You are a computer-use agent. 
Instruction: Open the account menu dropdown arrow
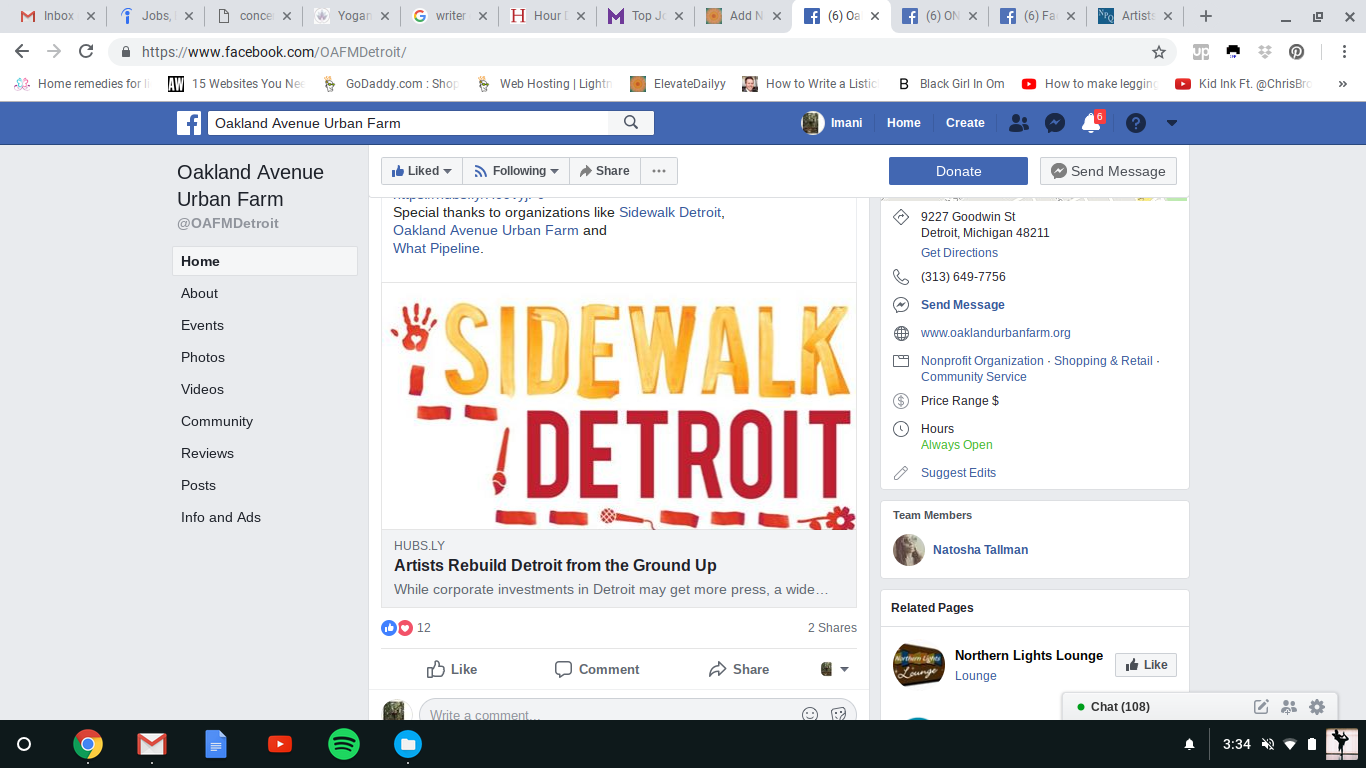tap(1172, 123)
